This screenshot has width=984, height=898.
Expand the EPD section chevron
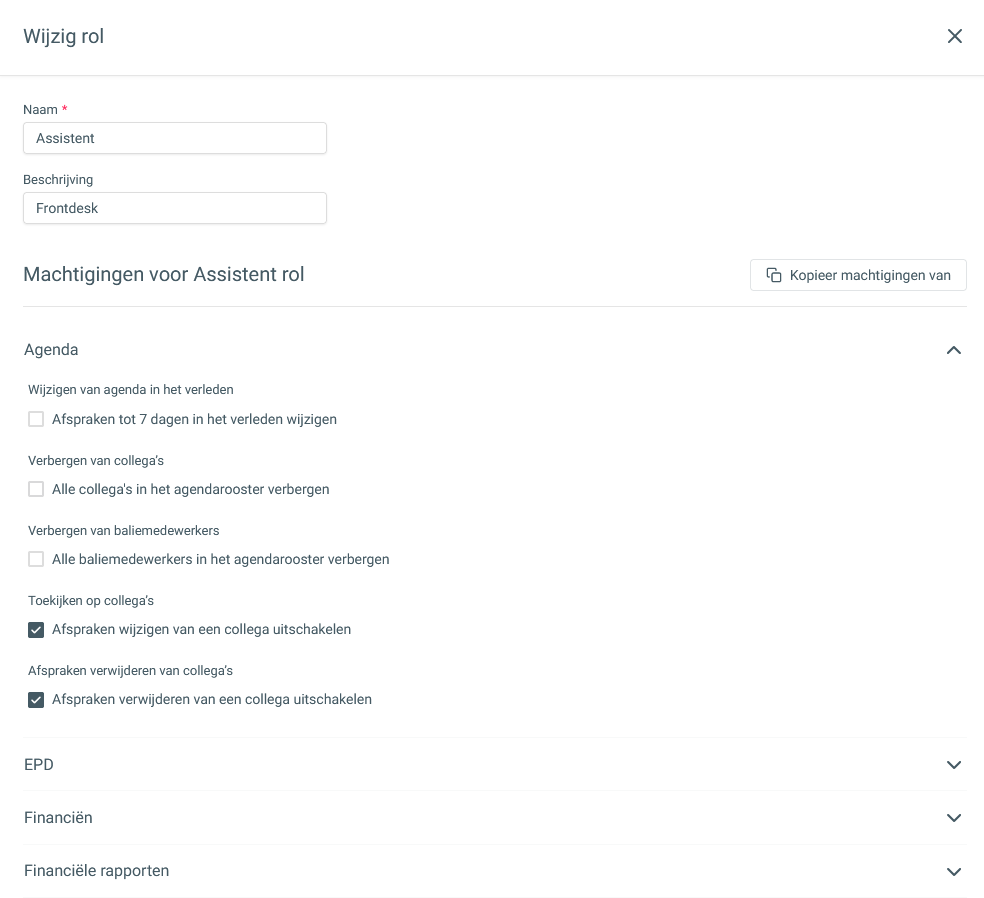coord(954,765)
